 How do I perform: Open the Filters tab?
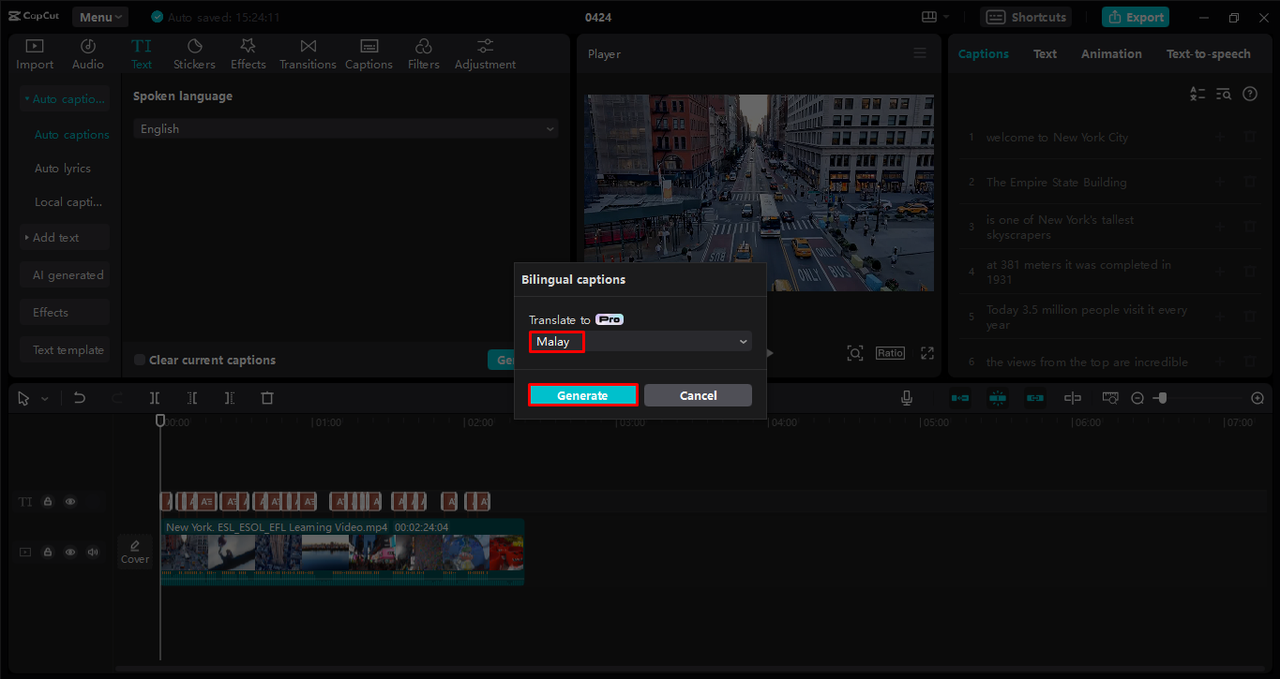(423, 54)
